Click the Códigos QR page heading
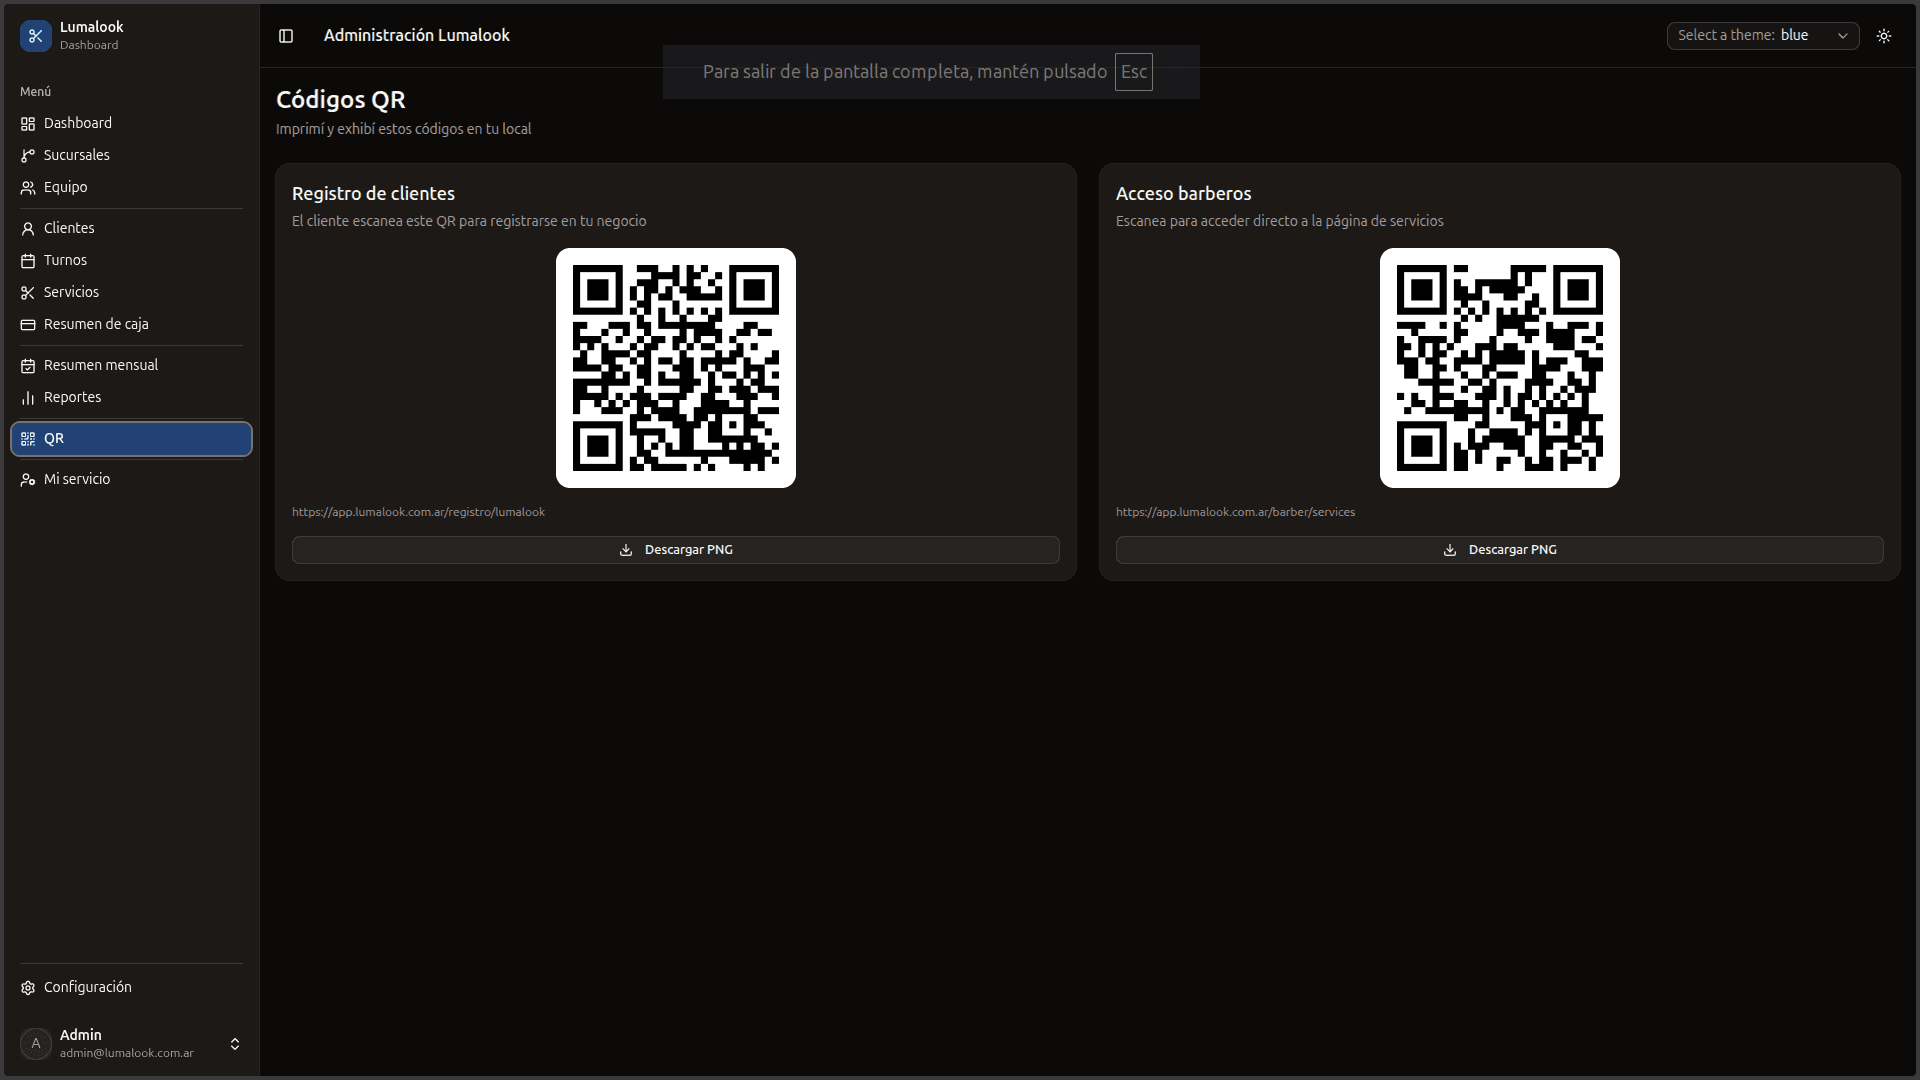The height and width of the screenshot is (1080, 1920). [341, 100]
